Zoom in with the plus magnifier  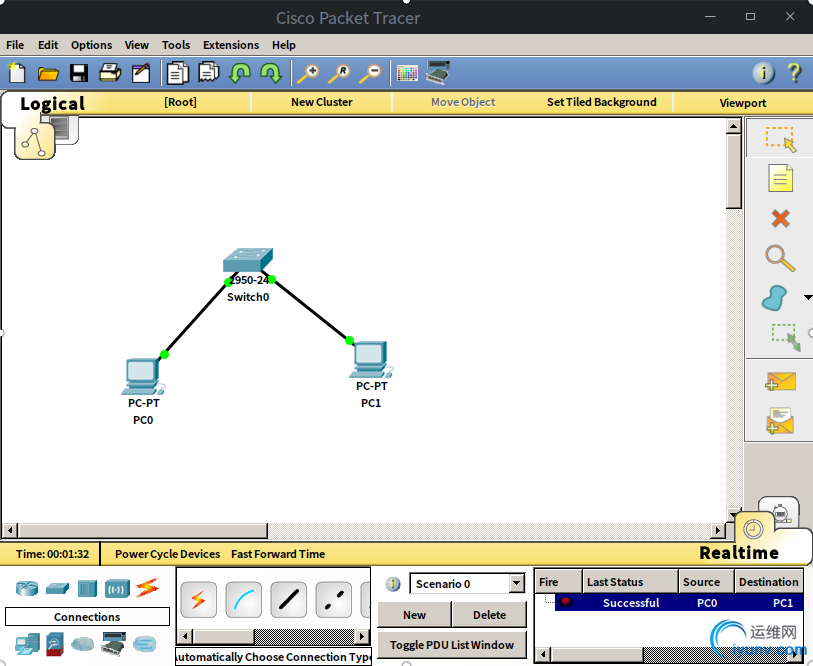coord(308,73)
